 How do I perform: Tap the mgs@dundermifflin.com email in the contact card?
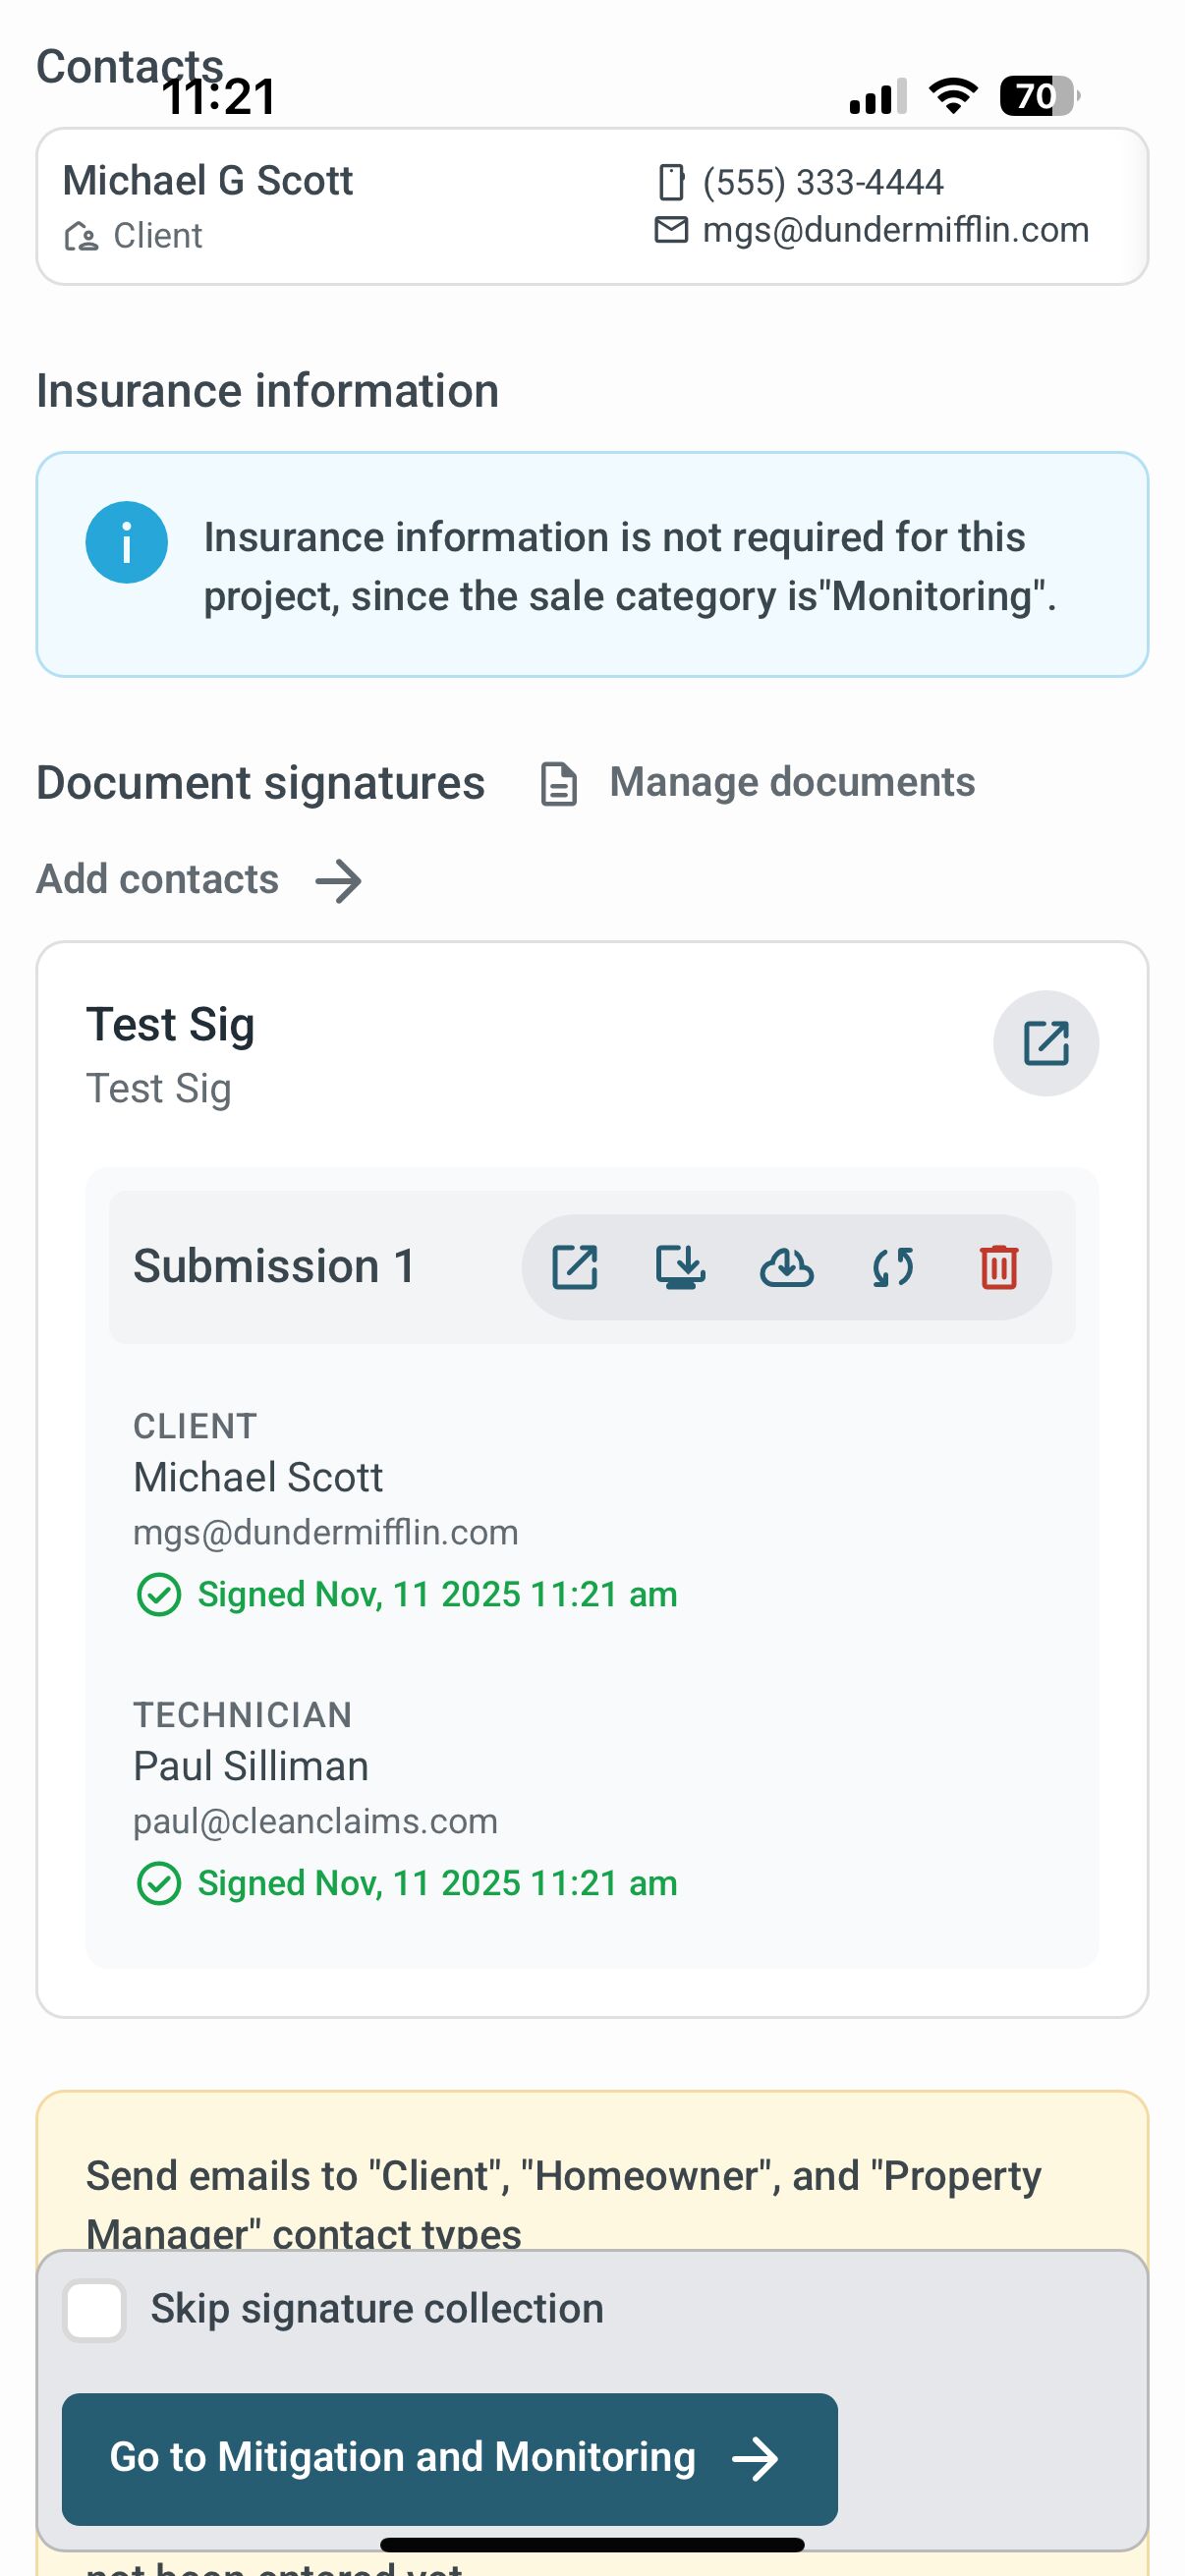(x=895, y=230)
